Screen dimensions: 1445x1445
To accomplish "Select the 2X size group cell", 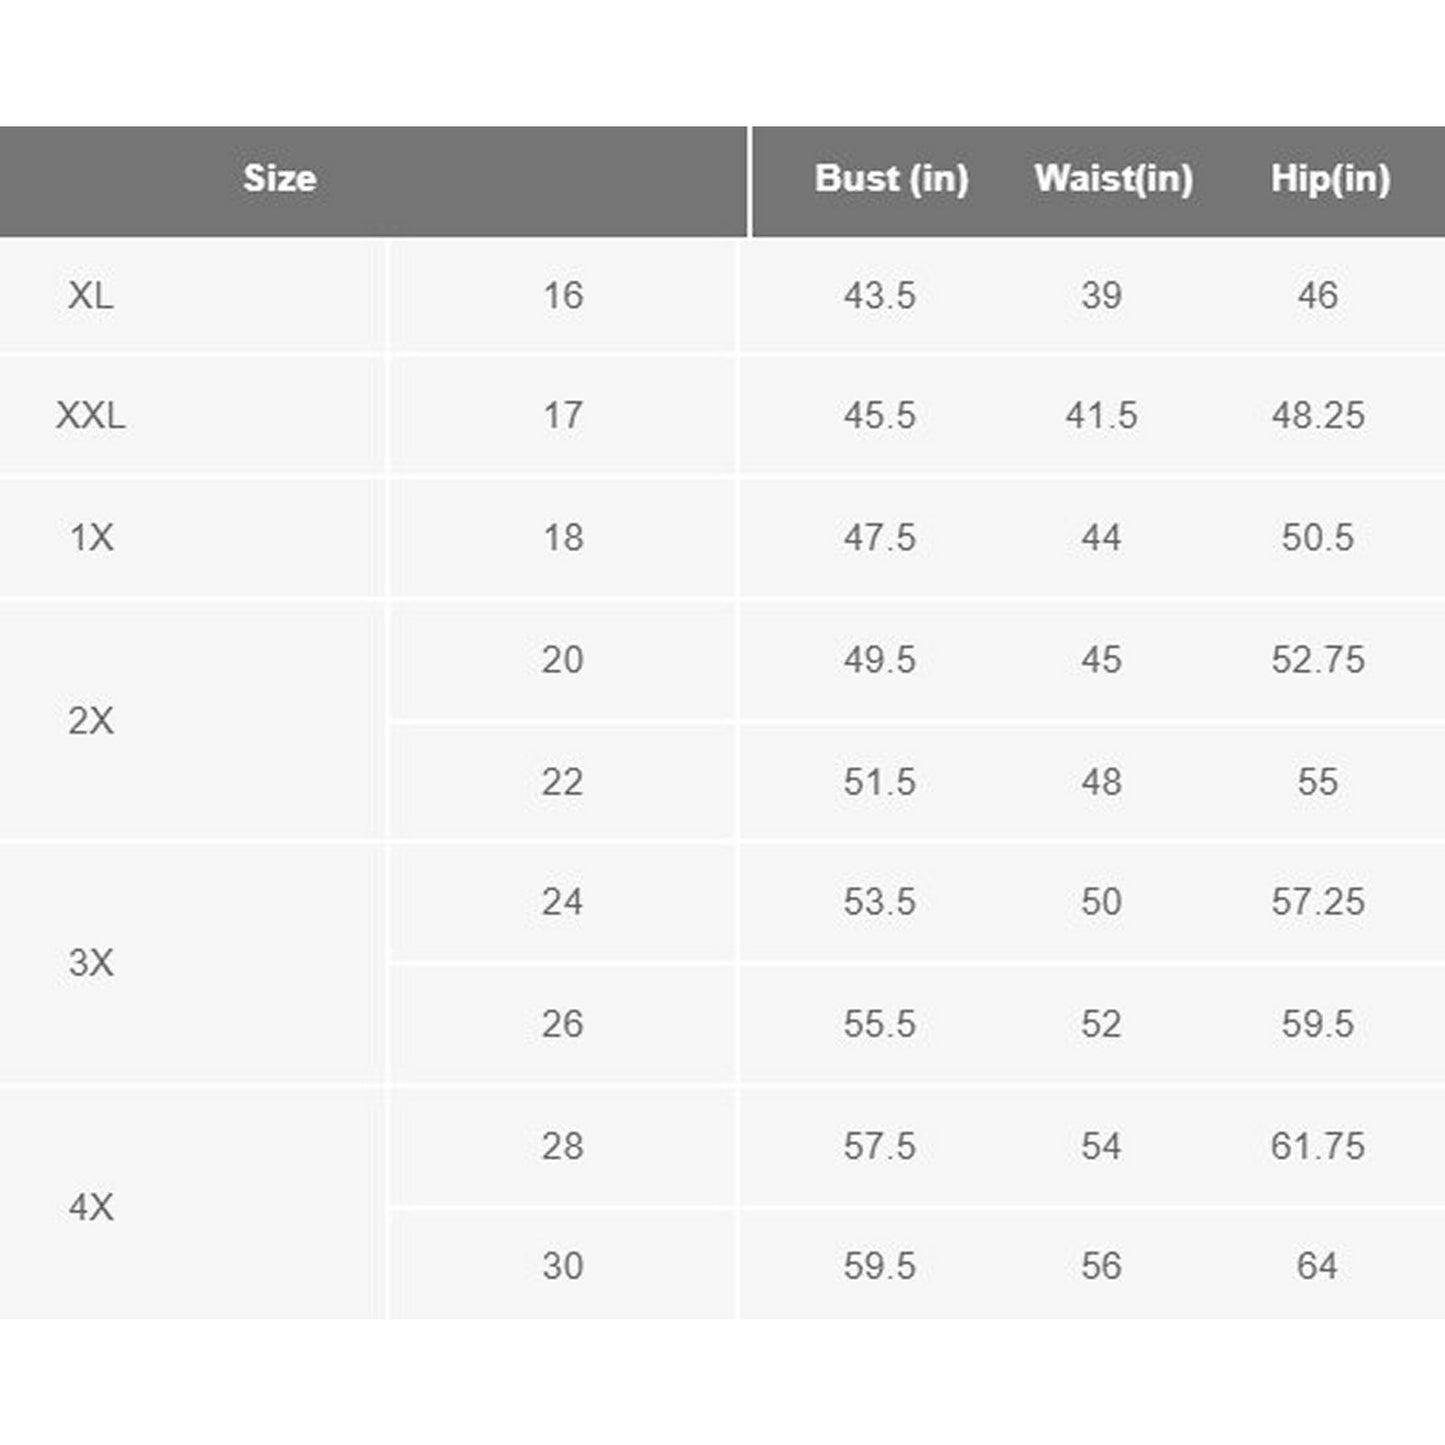I will [90, 721].
